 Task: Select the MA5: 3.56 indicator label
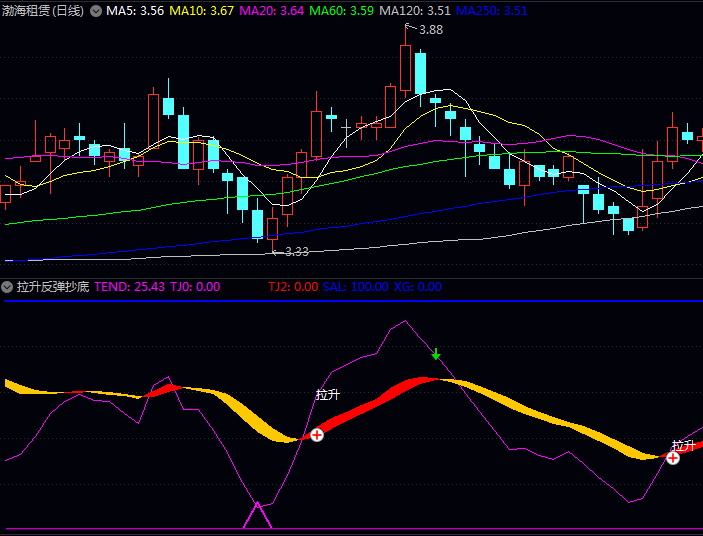pyautogui.click(x=135, y=11)
